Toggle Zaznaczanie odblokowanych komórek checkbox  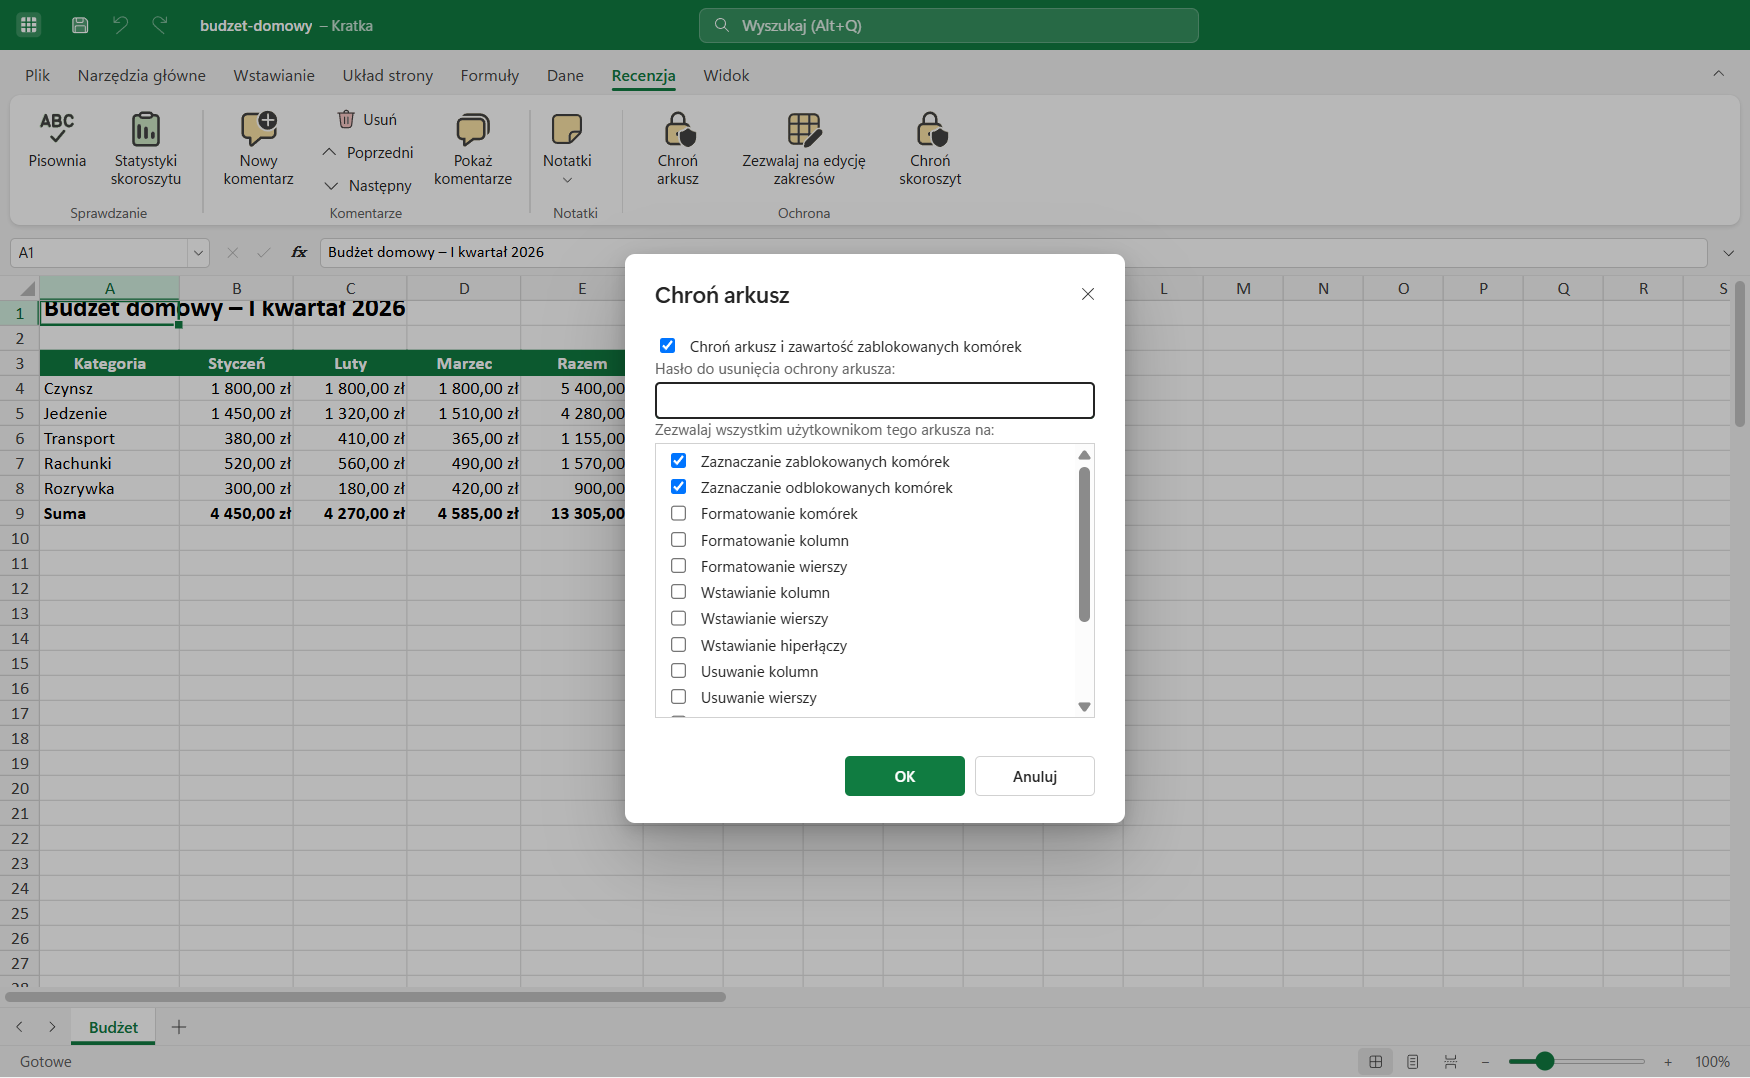tap(678, 487)
